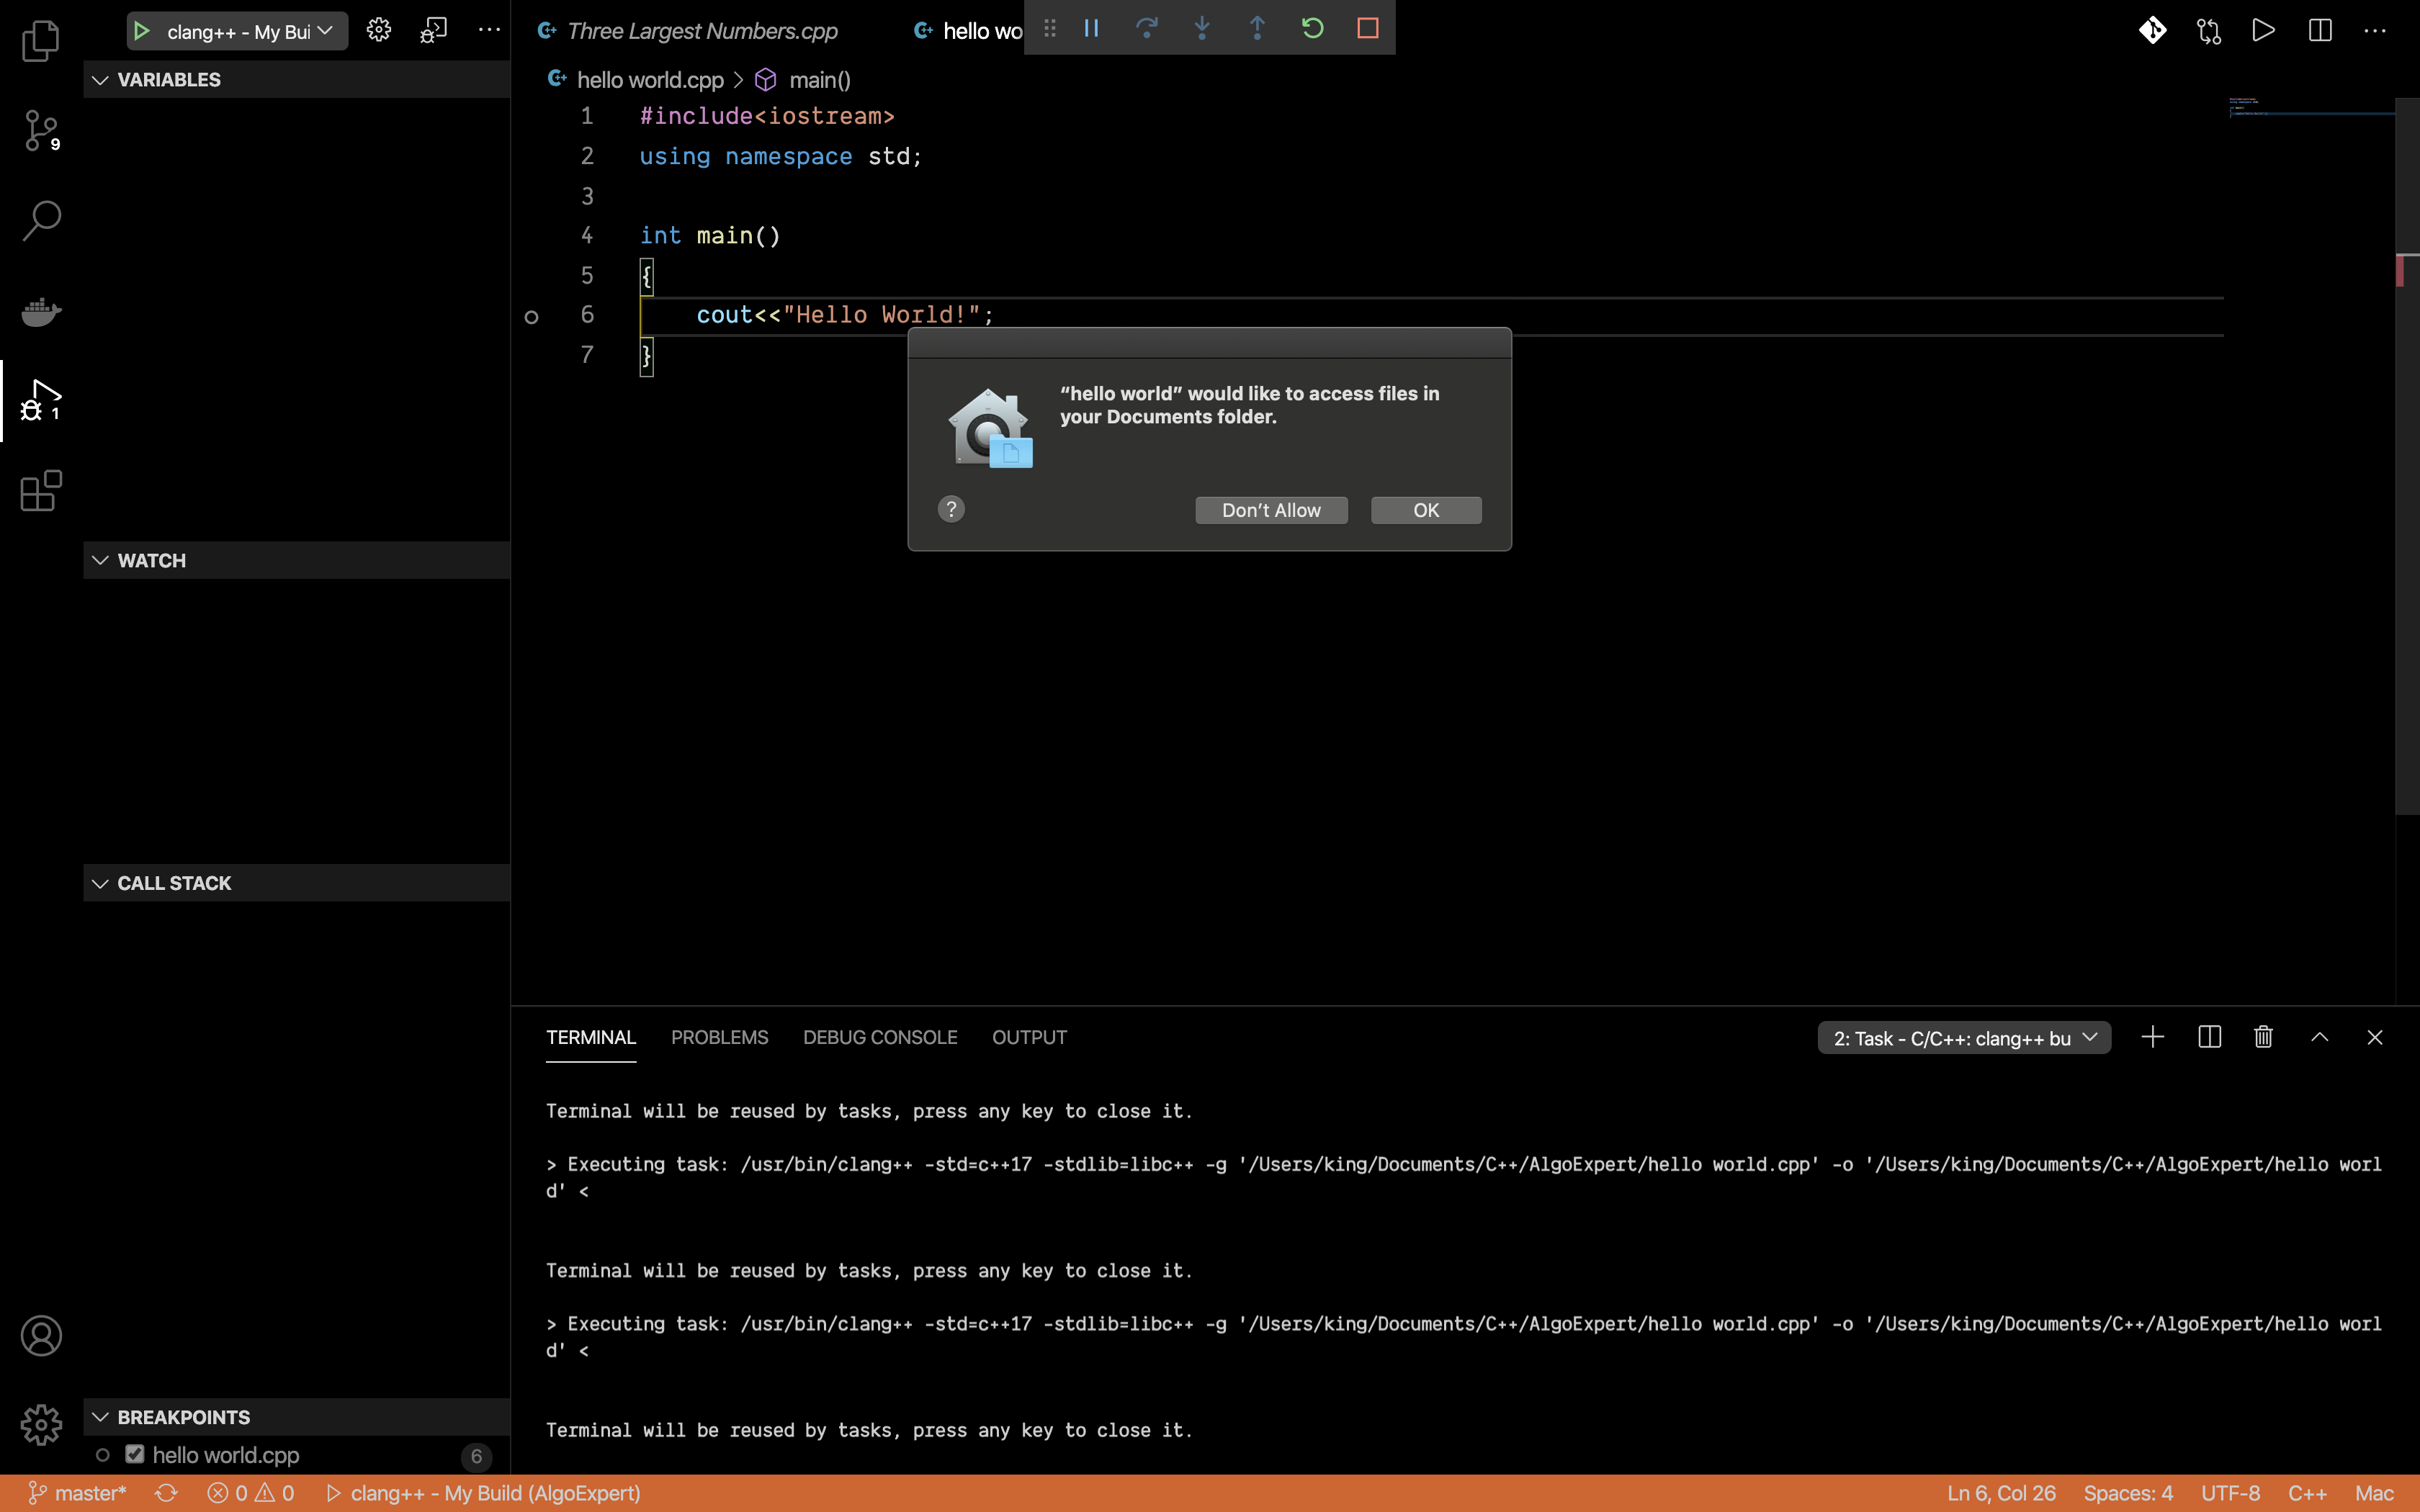This screenshot has height=1512, width=2420.
Task: Close the bottom panel
Action: [x=2375, y=1037]
